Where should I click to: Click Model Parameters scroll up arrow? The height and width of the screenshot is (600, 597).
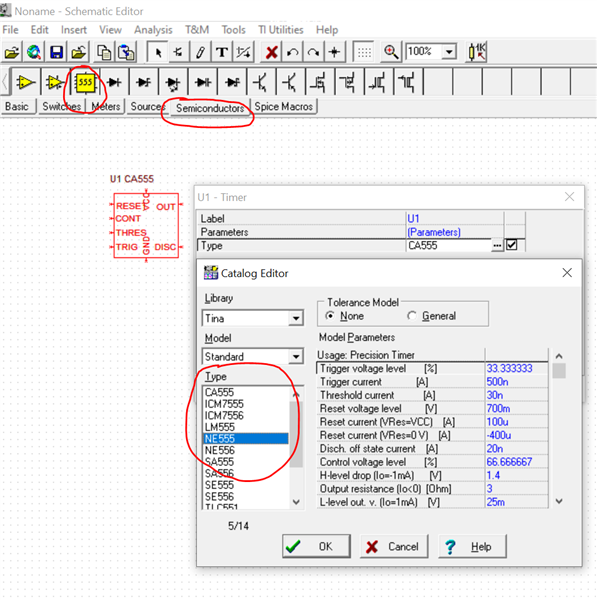point(559,356)
